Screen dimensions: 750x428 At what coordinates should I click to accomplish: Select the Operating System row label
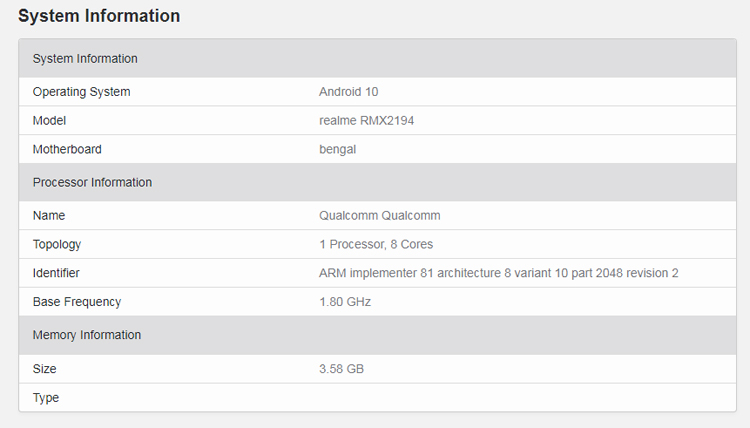81,92
